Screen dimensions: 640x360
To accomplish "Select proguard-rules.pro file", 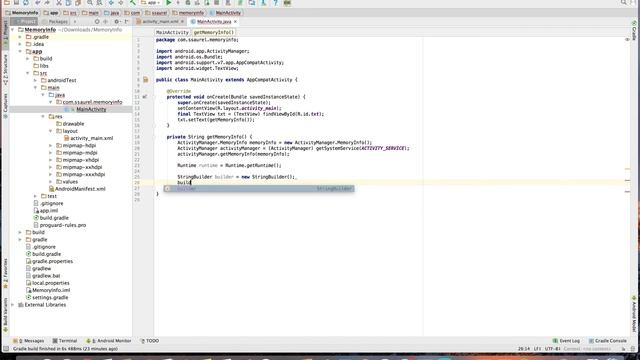I will click(x=60, y=225).
